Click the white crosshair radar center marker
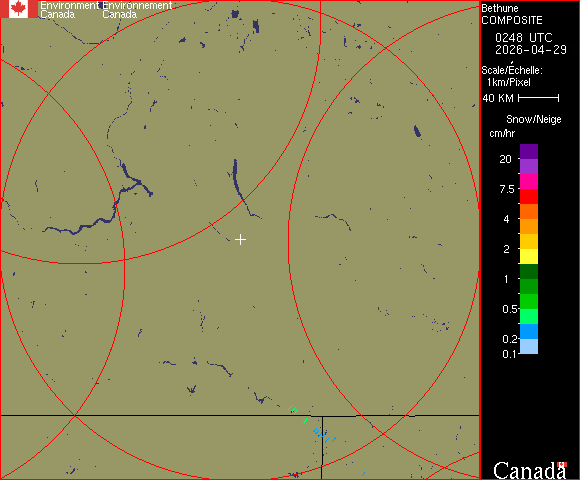This screenshot has width=580, height=480. coord(240,240)
